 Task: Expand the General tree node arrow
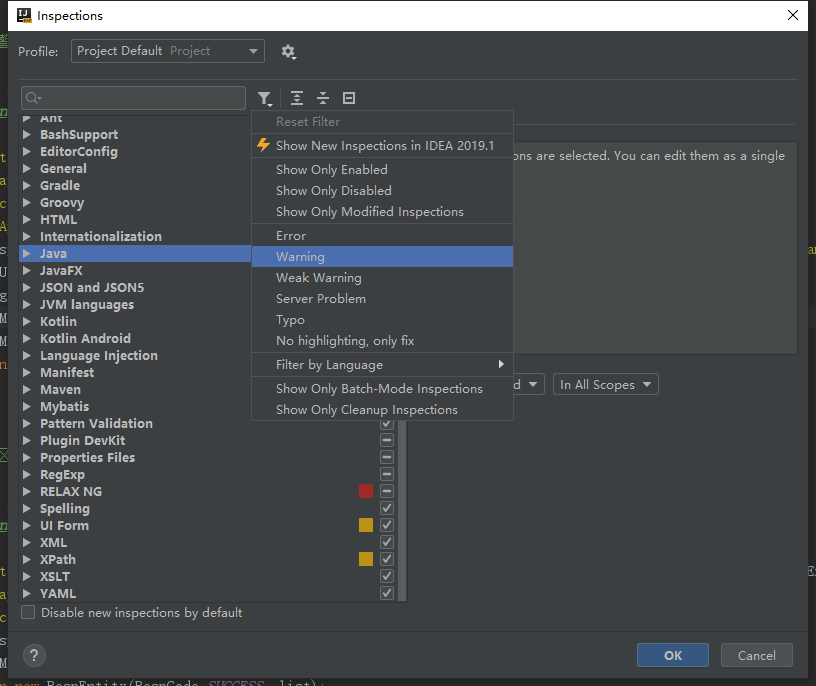27,169
